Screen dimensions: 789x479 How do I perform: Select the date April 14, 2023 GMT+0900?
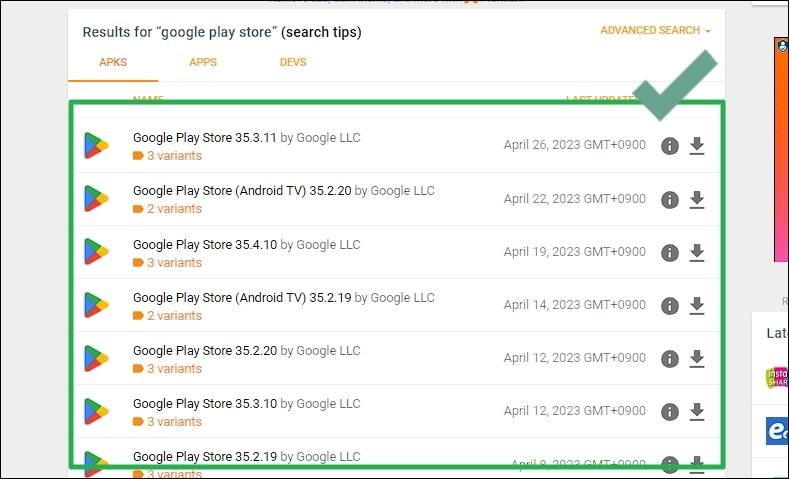tap(575, 305)
